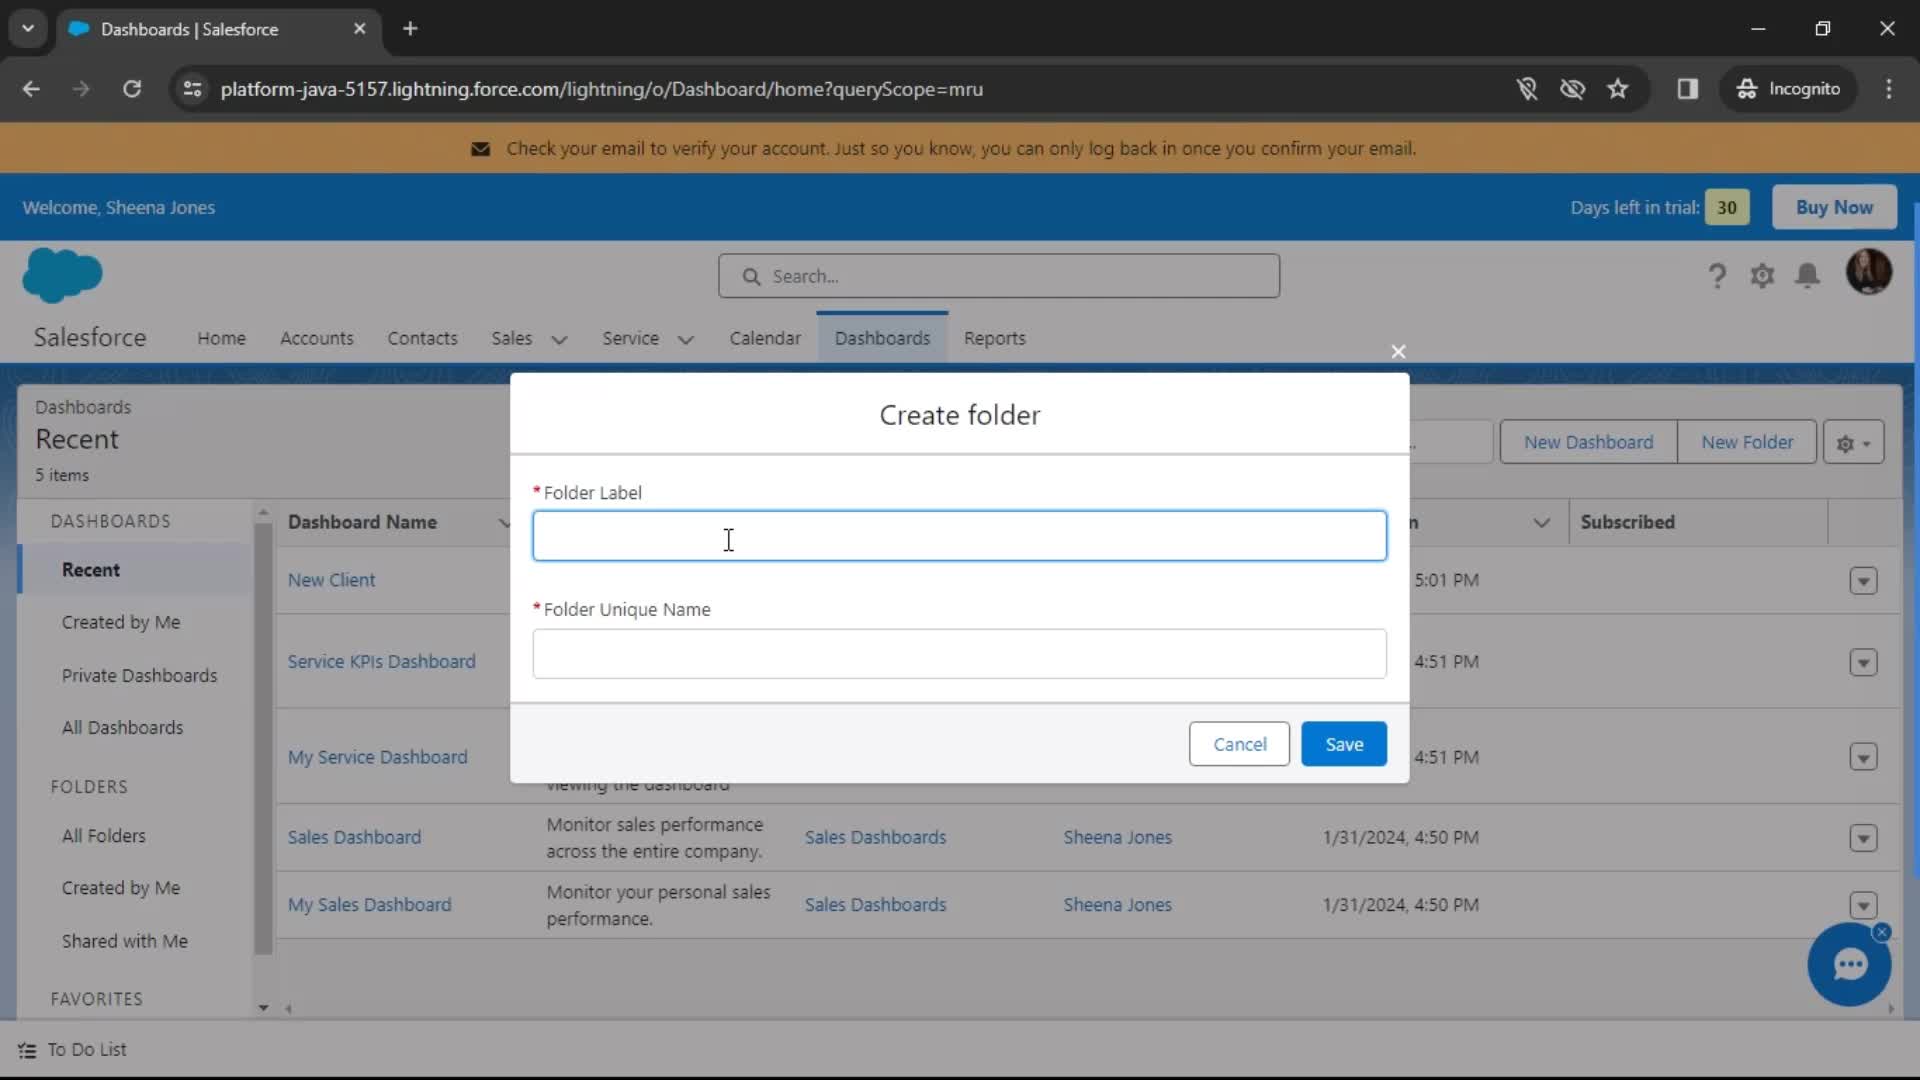
Task: Open the notifications bell
Action: tap(1807, 276)
